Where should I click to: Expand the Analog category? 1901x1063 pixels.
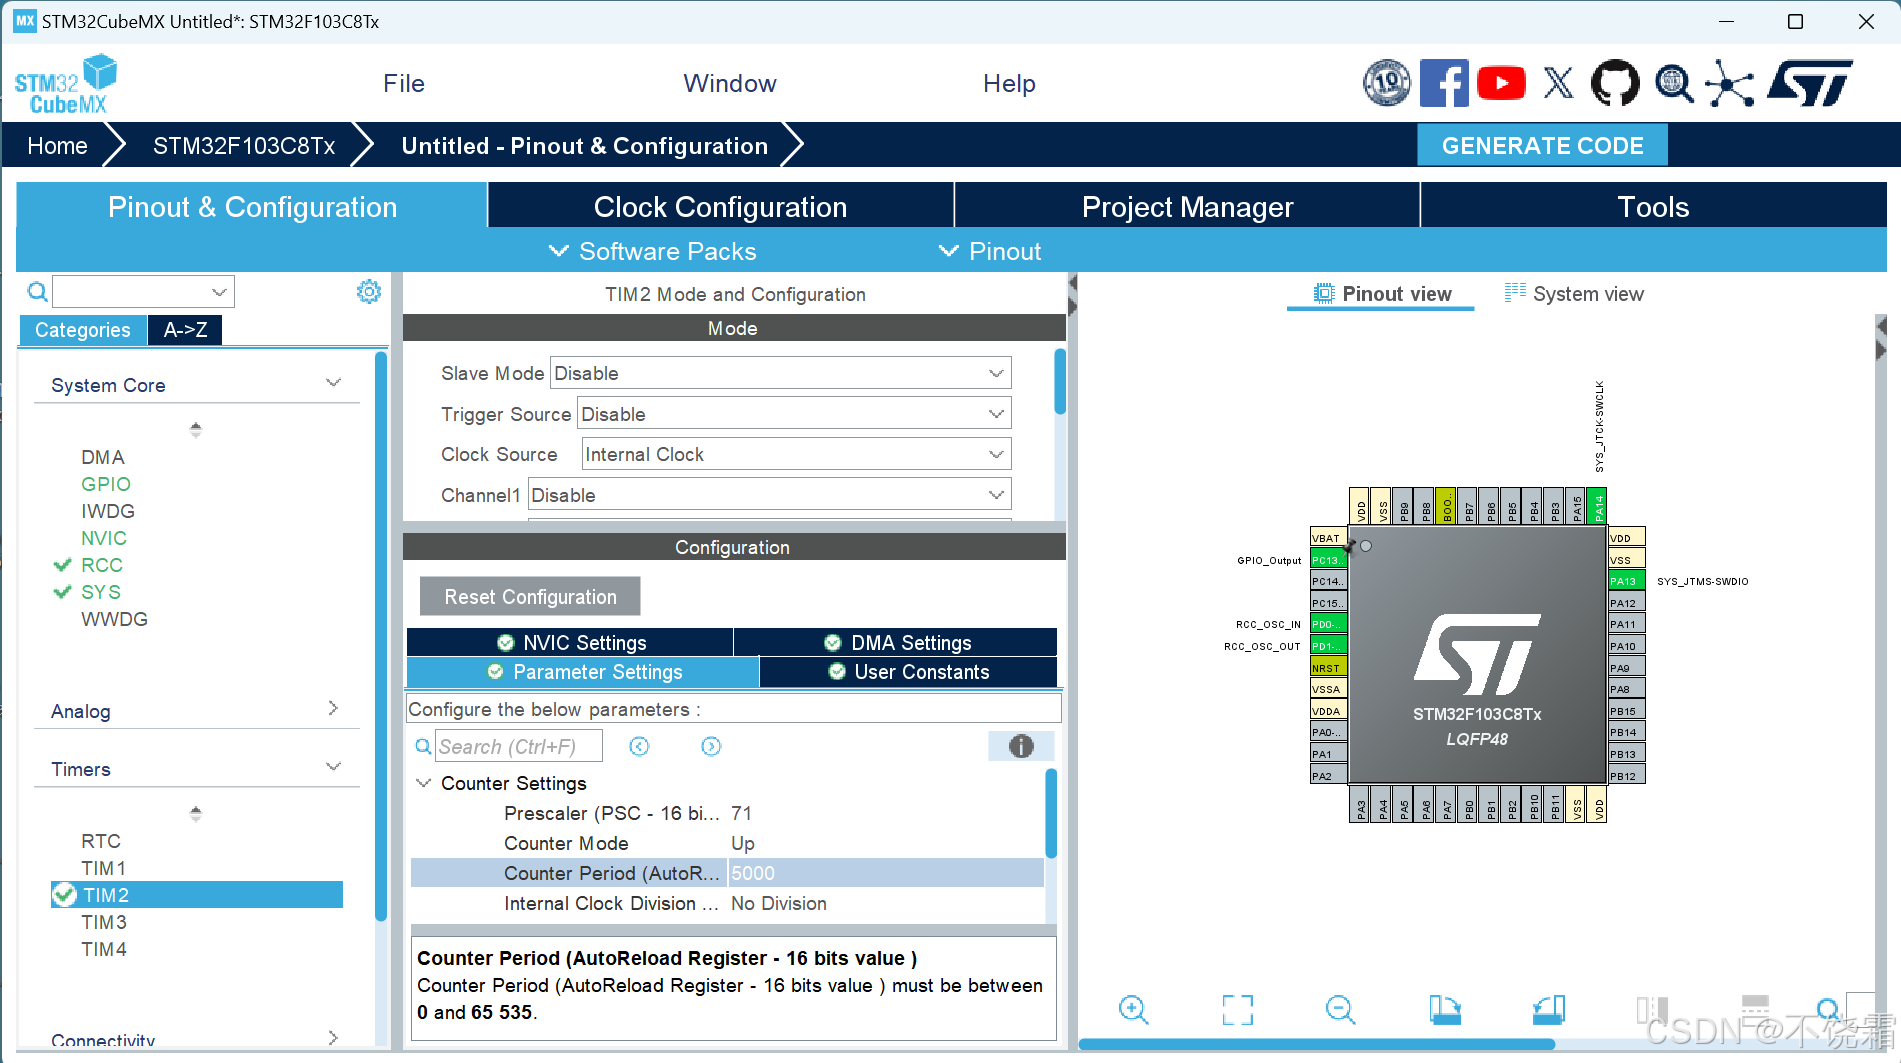[334, 709]
